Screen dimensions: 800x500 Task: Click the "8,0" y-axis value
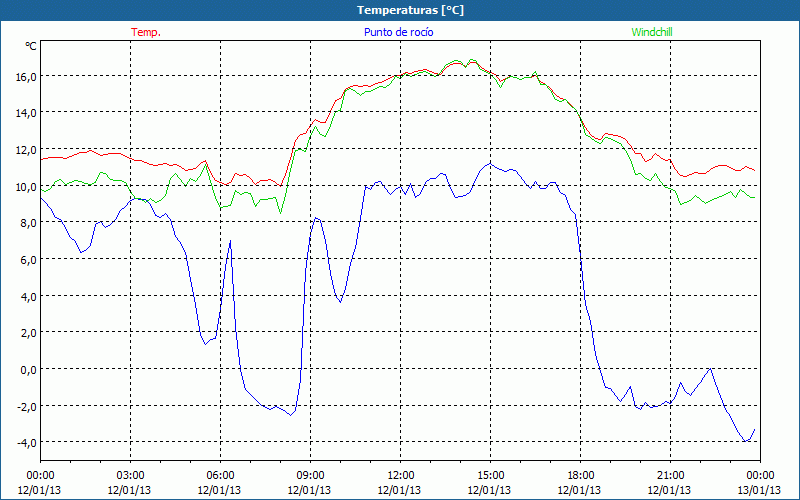(28, 222)
